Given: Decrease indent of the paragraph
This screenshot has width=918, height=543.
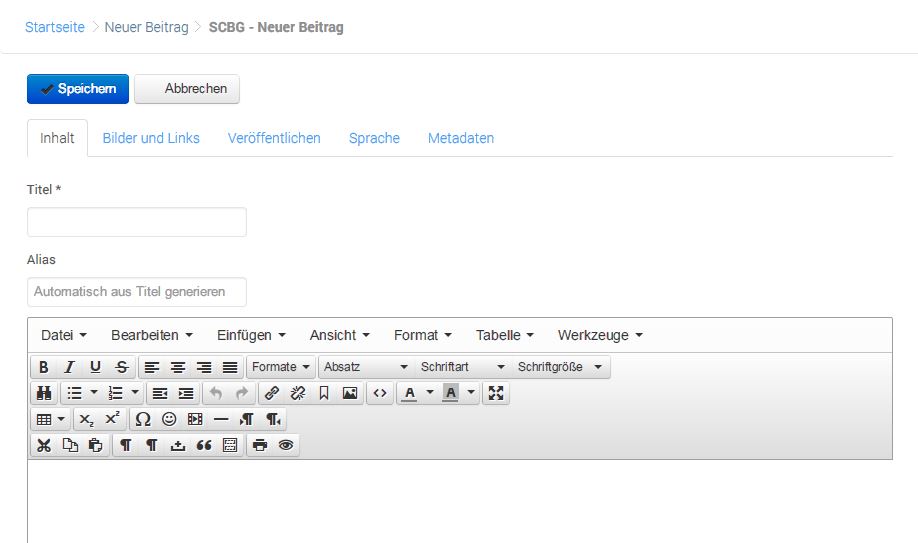Looking at the screenshot, I should click(160, 393).
